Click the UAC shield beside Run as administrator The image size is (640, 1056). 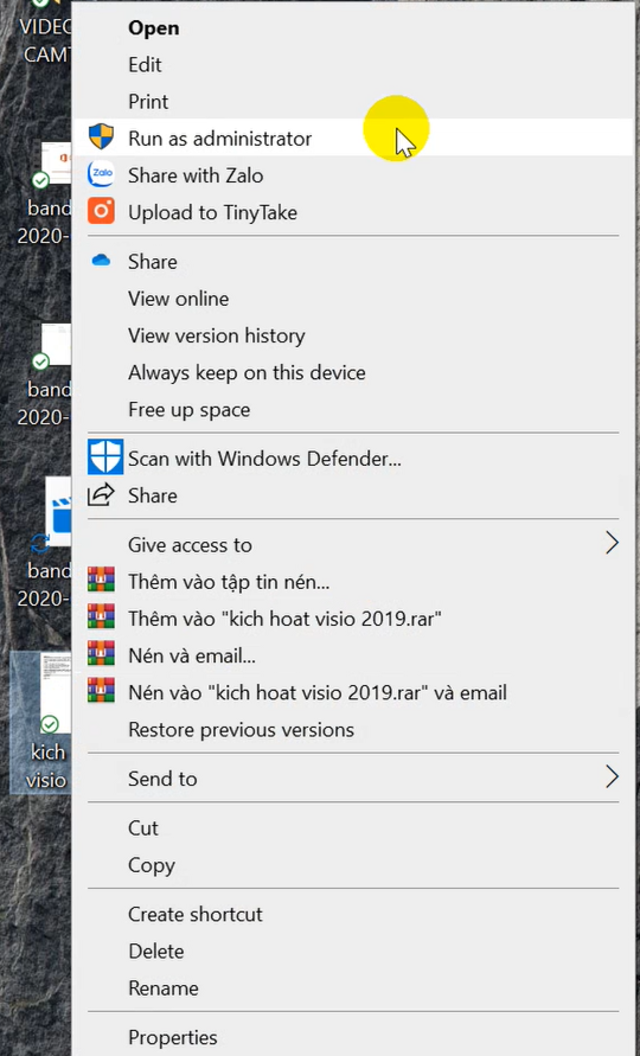point(101,138)
